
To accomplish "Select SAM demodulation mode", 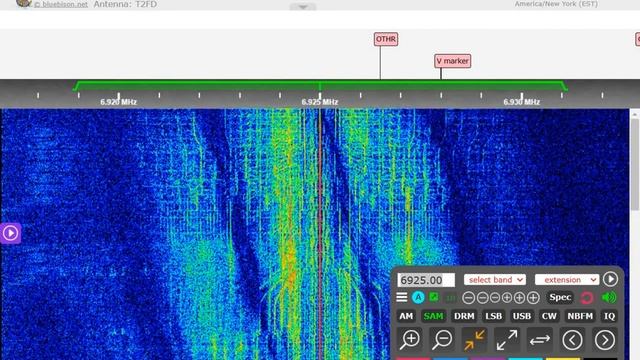I will [433, 316].
